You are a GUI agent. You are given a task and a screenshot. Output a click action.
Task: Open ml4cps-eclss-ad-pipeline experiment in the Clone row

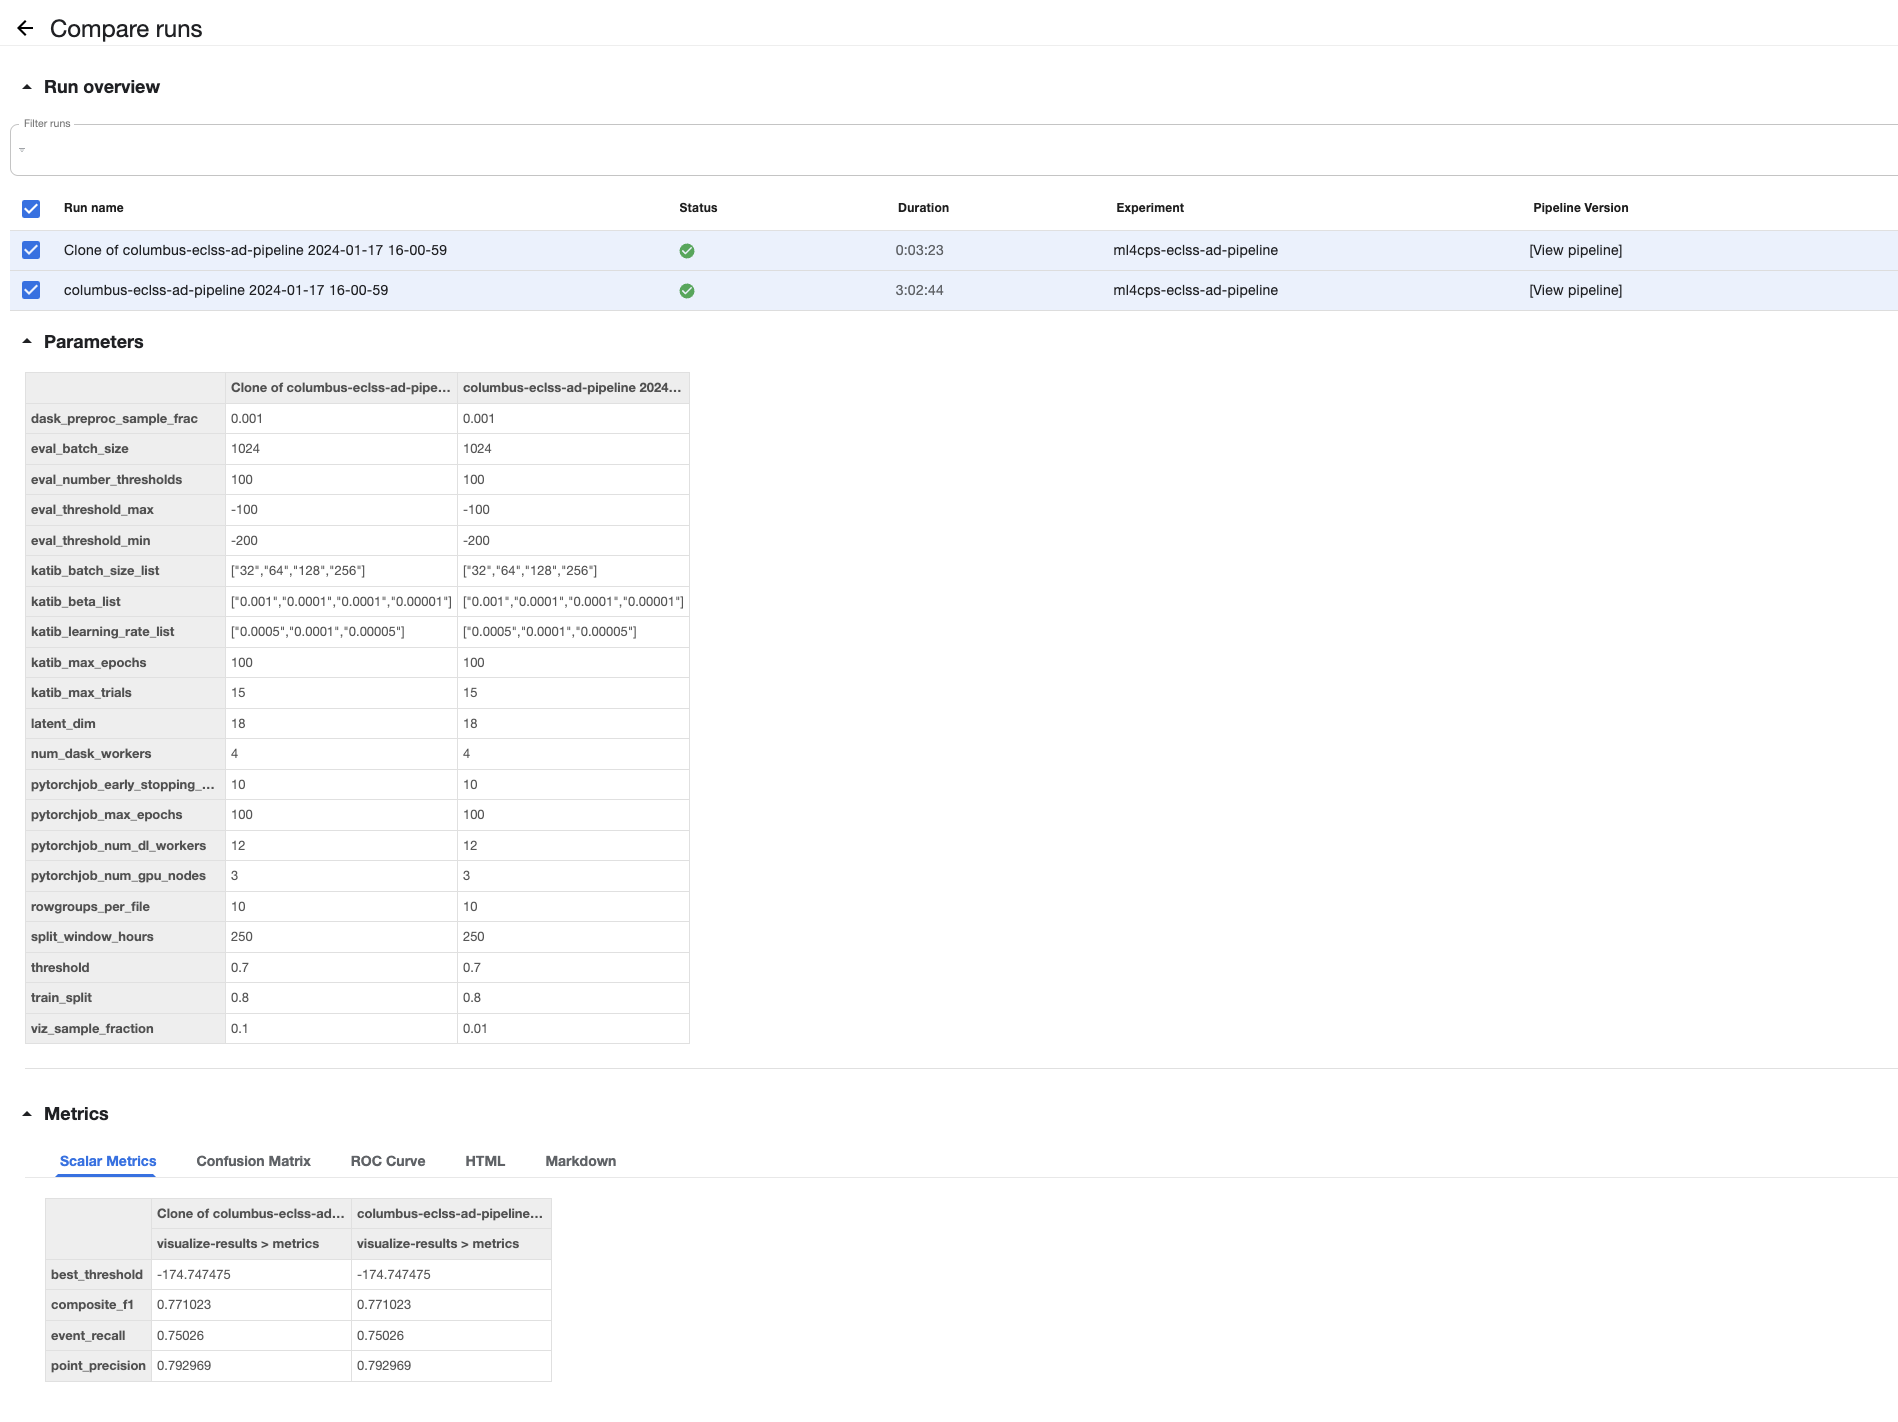click(1195, 250)
